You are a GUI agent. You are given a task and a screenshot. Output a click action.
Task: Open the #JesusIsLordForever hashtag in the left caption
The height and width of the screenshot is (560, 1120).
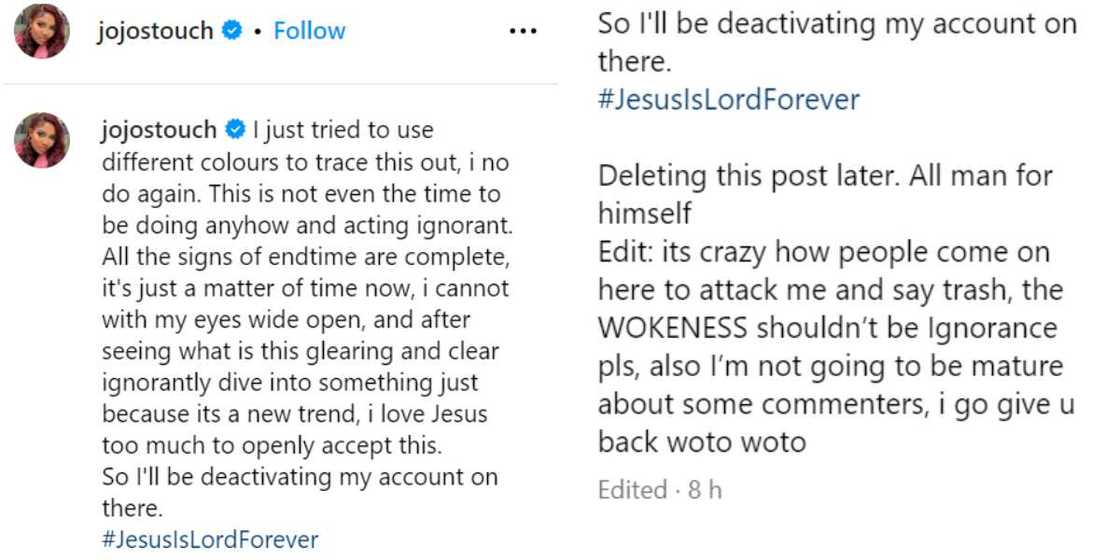pos(210,540)
